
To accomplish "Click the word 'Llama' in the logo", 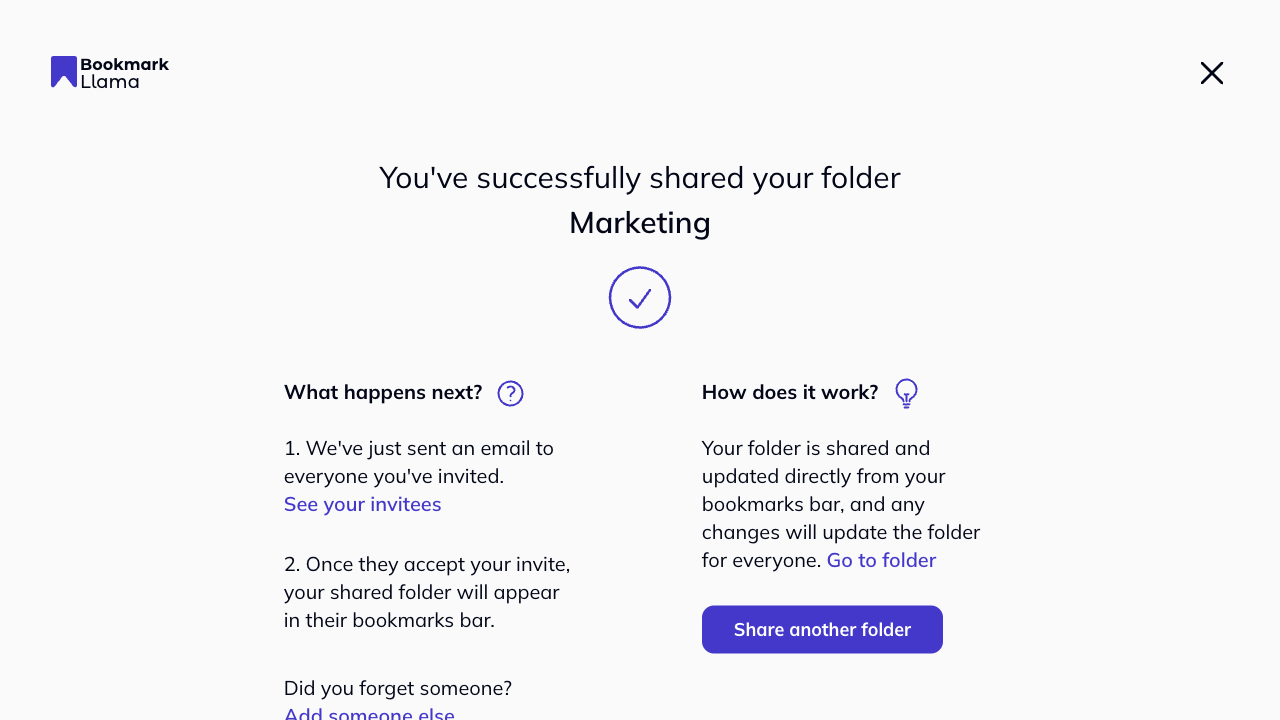I will click(x=110, y=81).
